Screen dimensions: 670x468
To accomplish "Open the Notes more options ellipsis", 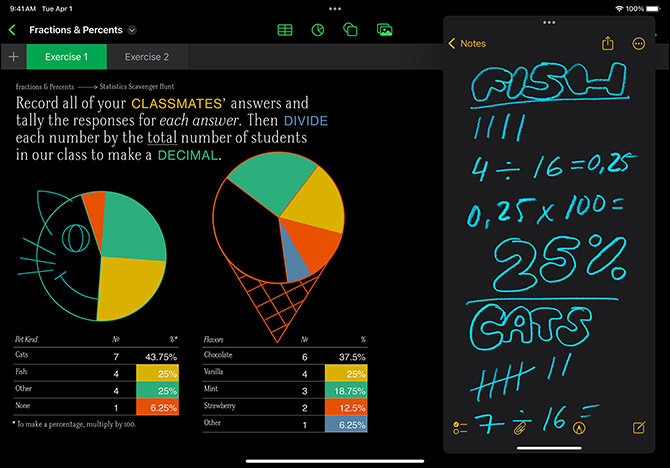I will (639, 44).
